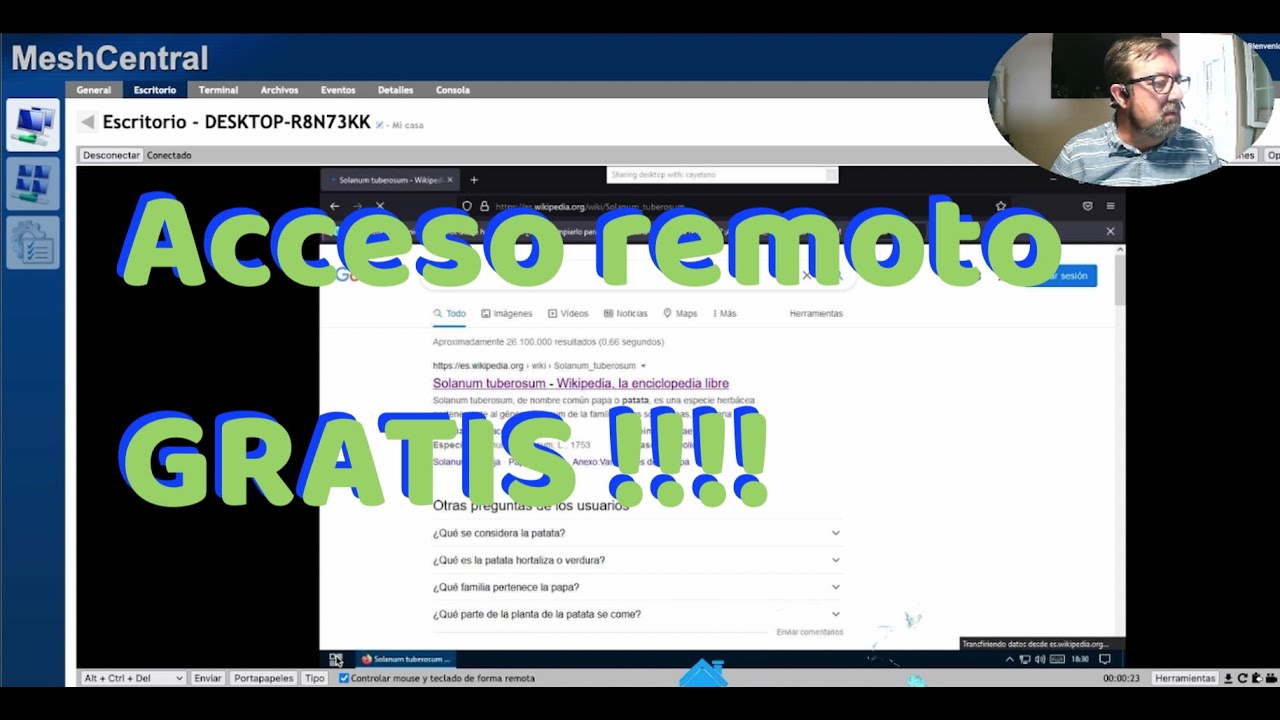Click Herramientas under Google search bar
The image size is (1280, 720).
click(816, 313)
